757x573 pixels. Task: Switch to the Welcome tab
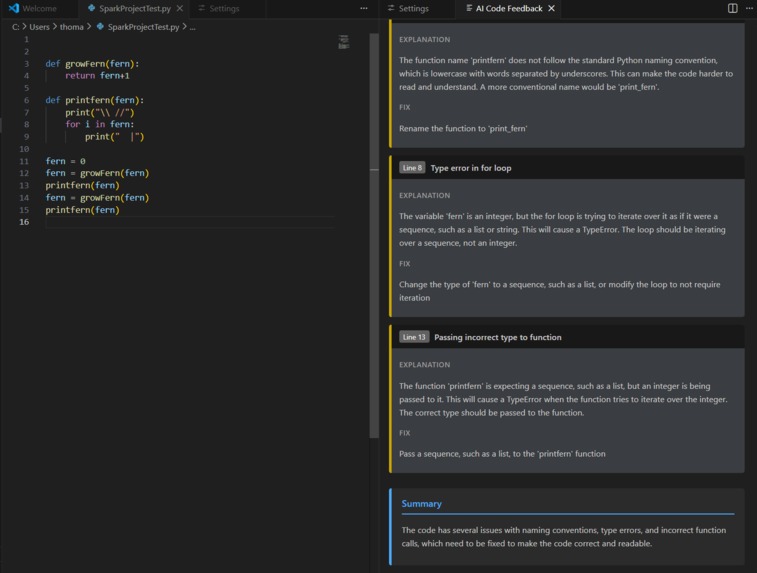[39, 8]
